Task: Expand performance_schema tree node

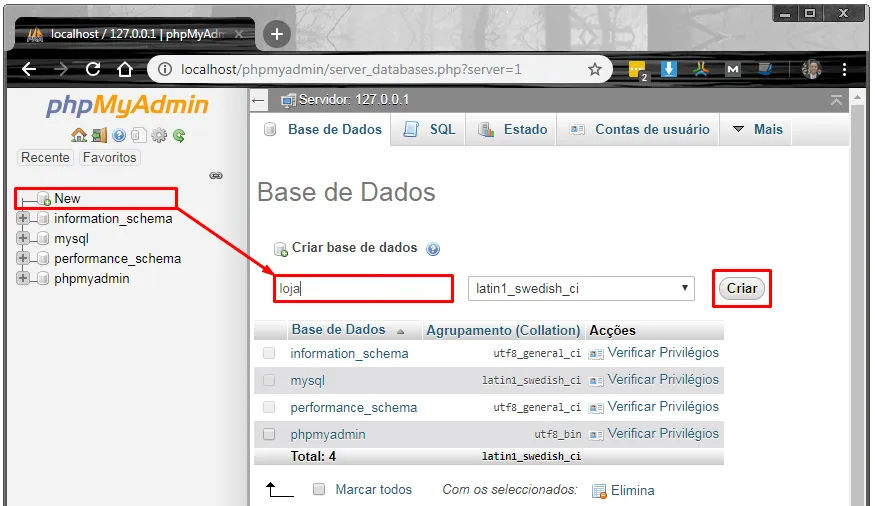Action: pos(23,258)
